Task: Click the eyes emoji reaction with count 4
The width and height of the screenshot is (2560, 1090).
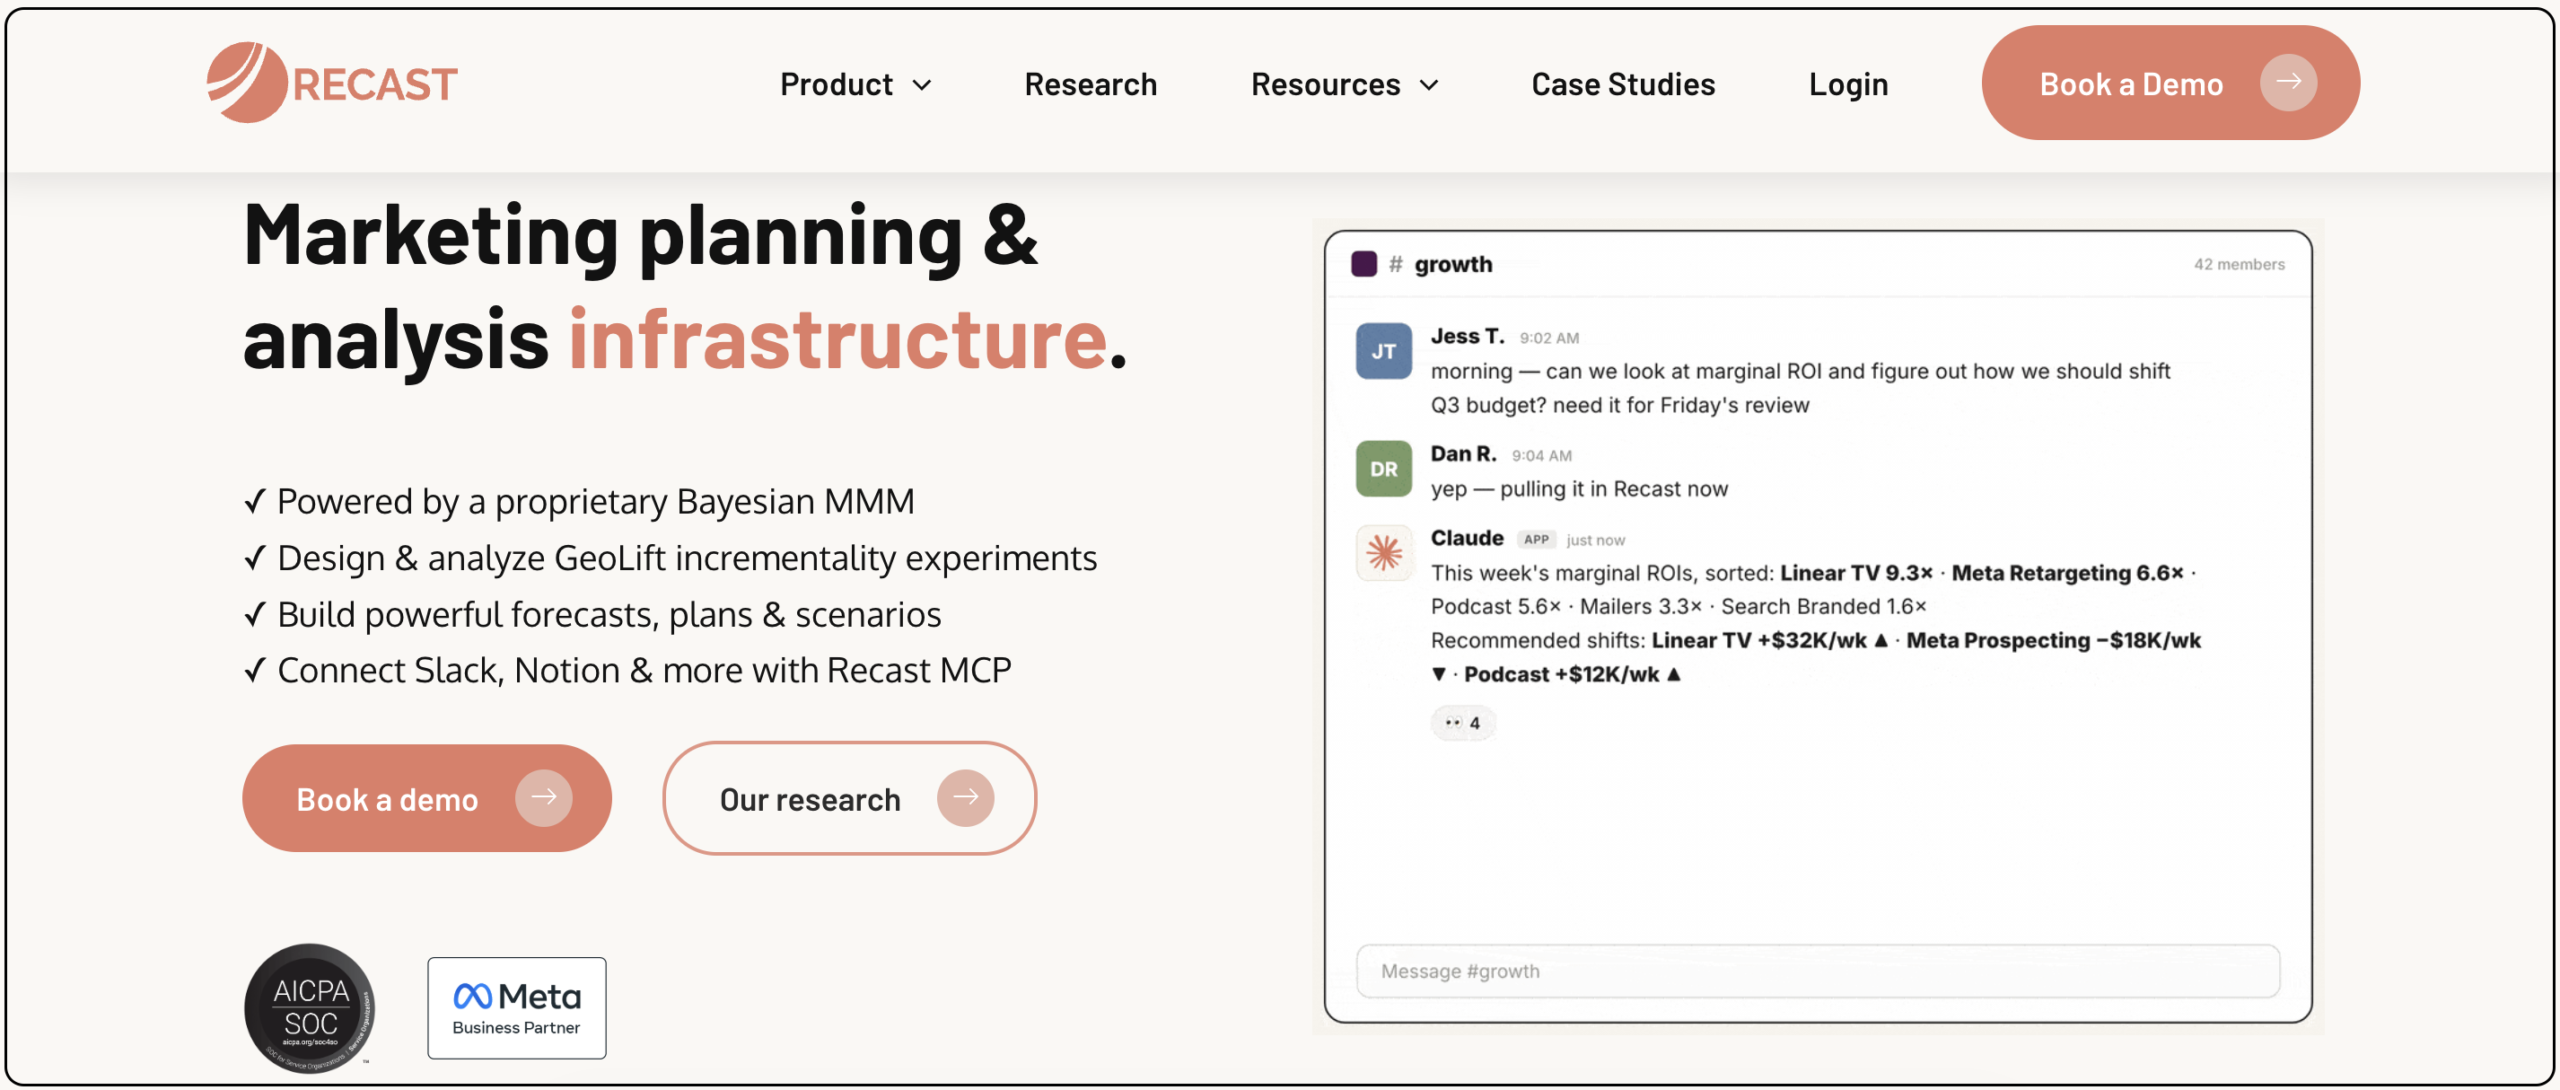Action: click(1463, 722)
